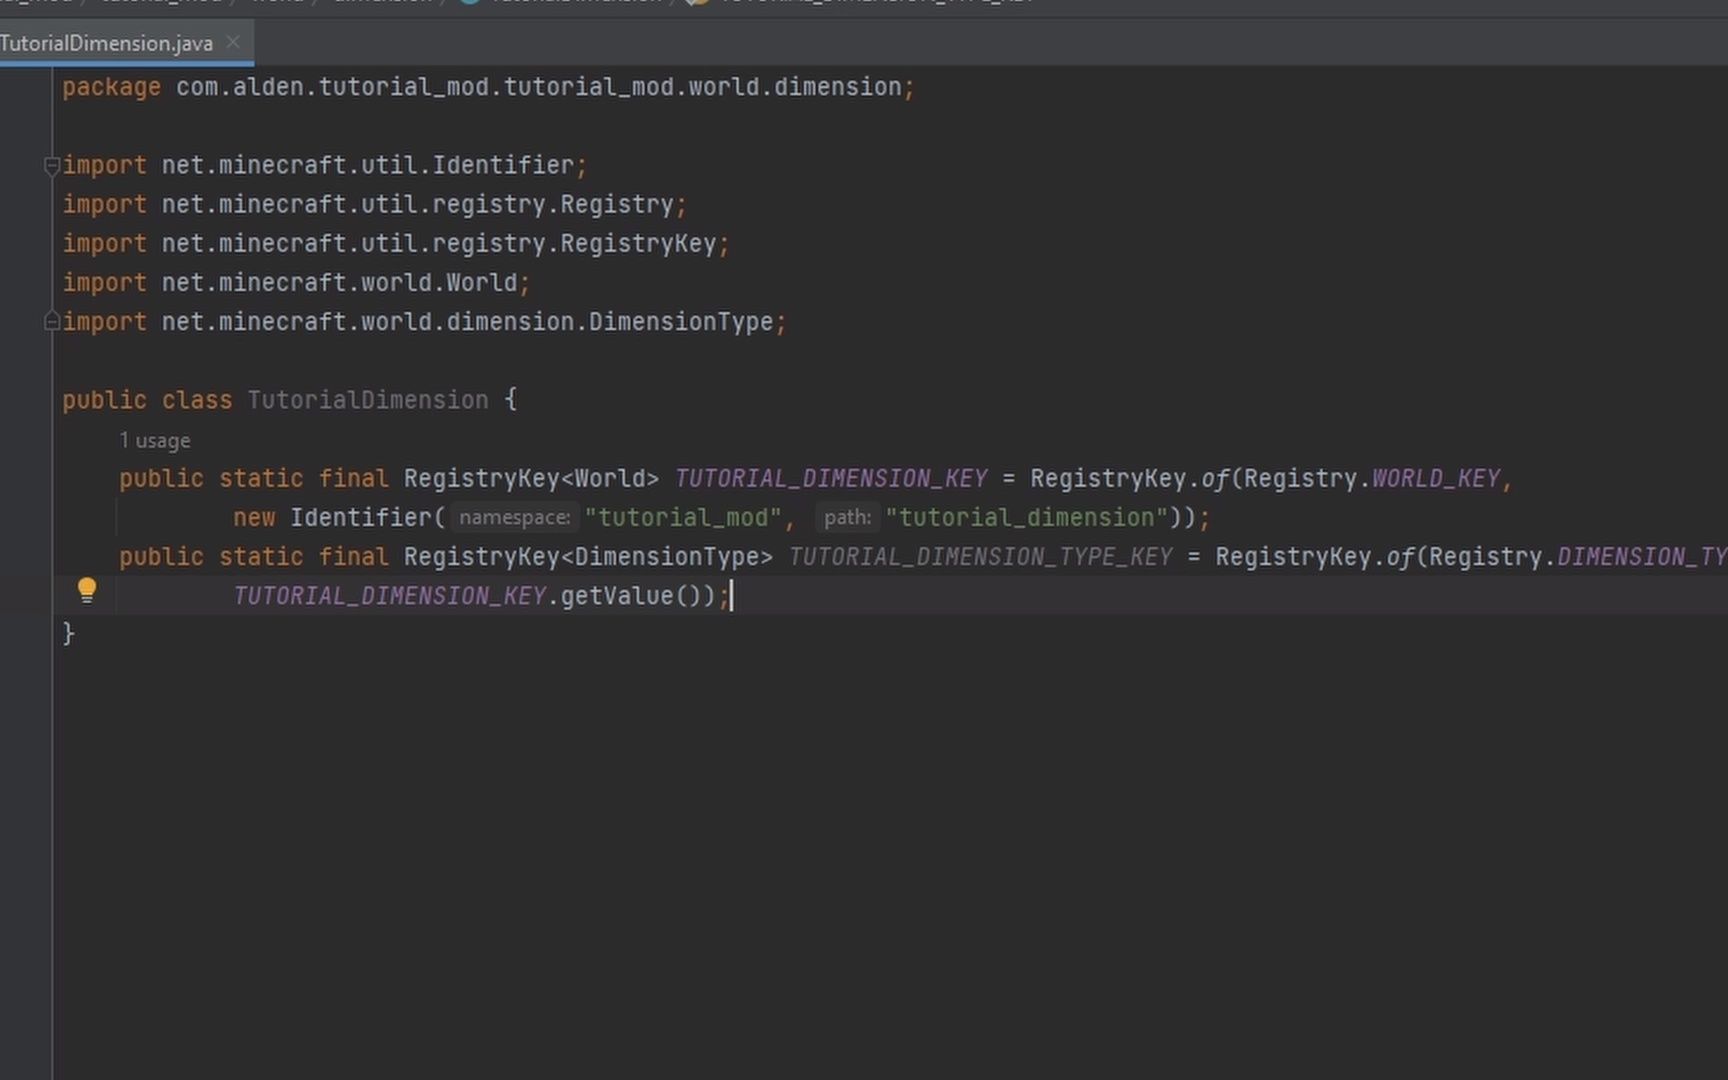Click the 'namespace:' parameter hint
1728x1080 pixels.
(514, 518)
